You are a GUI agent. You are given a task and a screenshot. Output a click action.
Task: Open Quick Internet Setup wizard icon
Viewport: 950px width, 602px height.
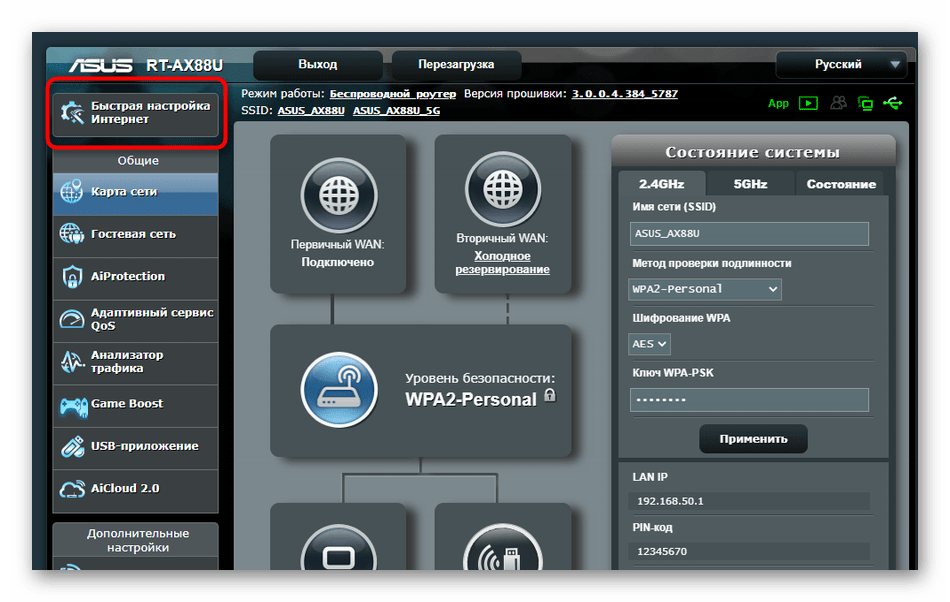(72, 113)
